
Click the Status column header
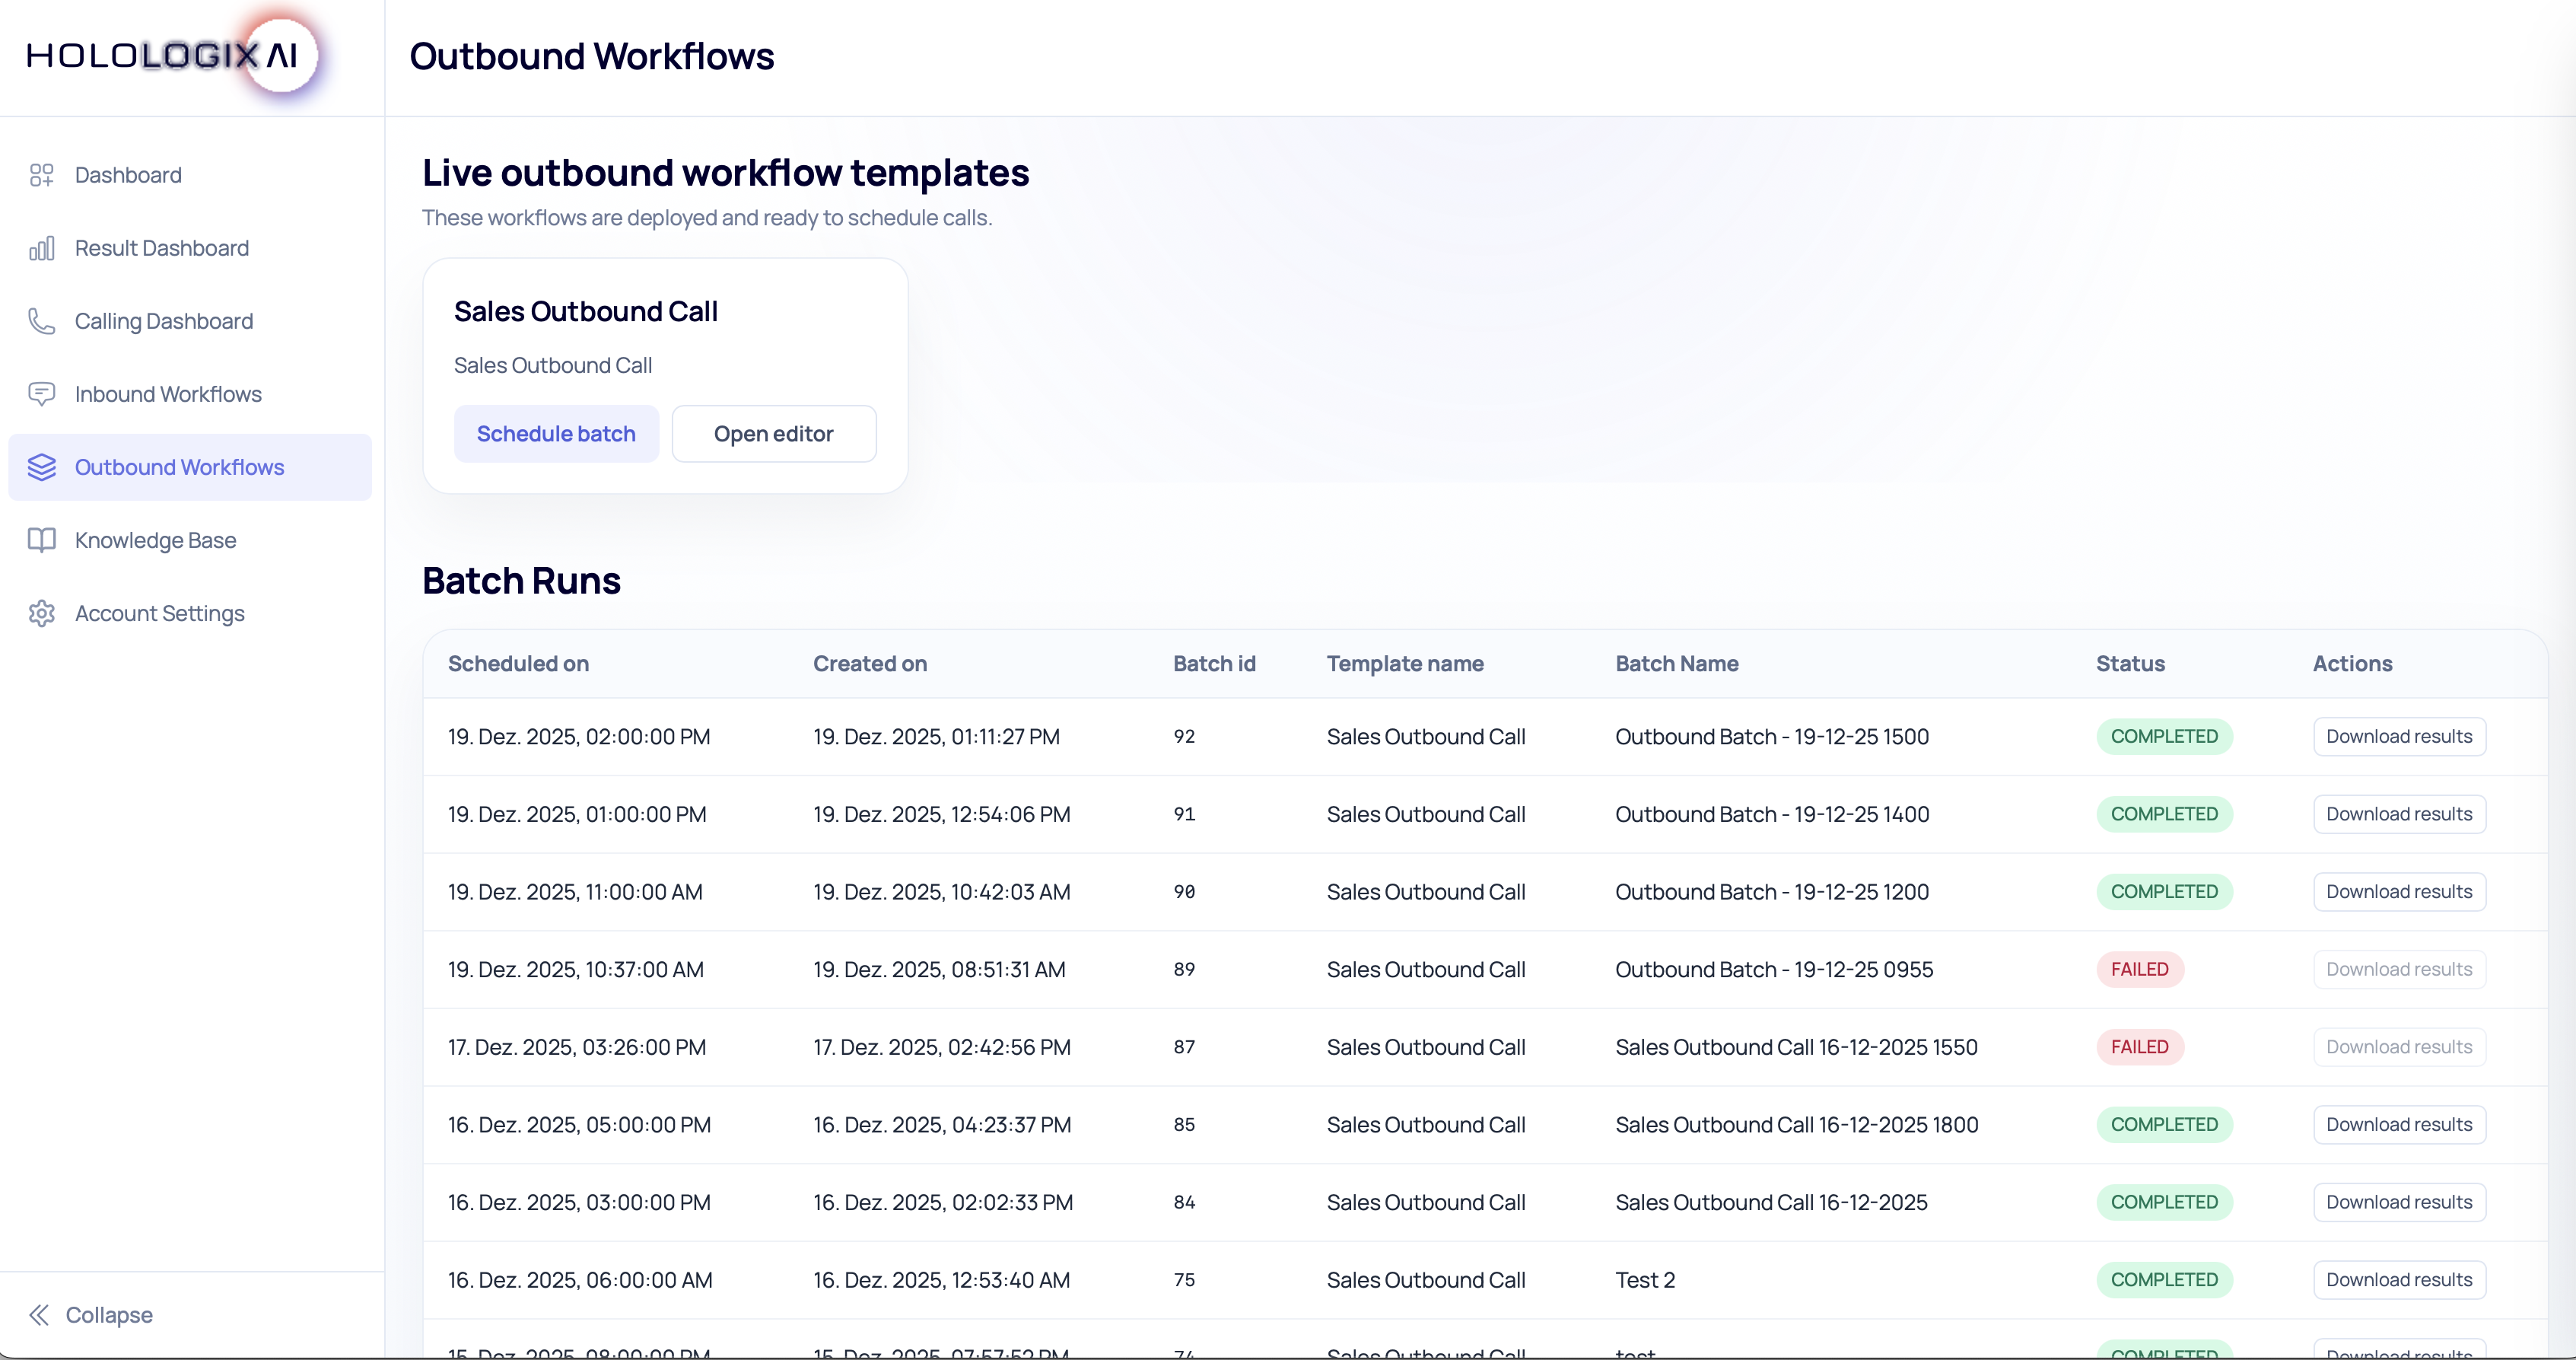pos(2130,664)
